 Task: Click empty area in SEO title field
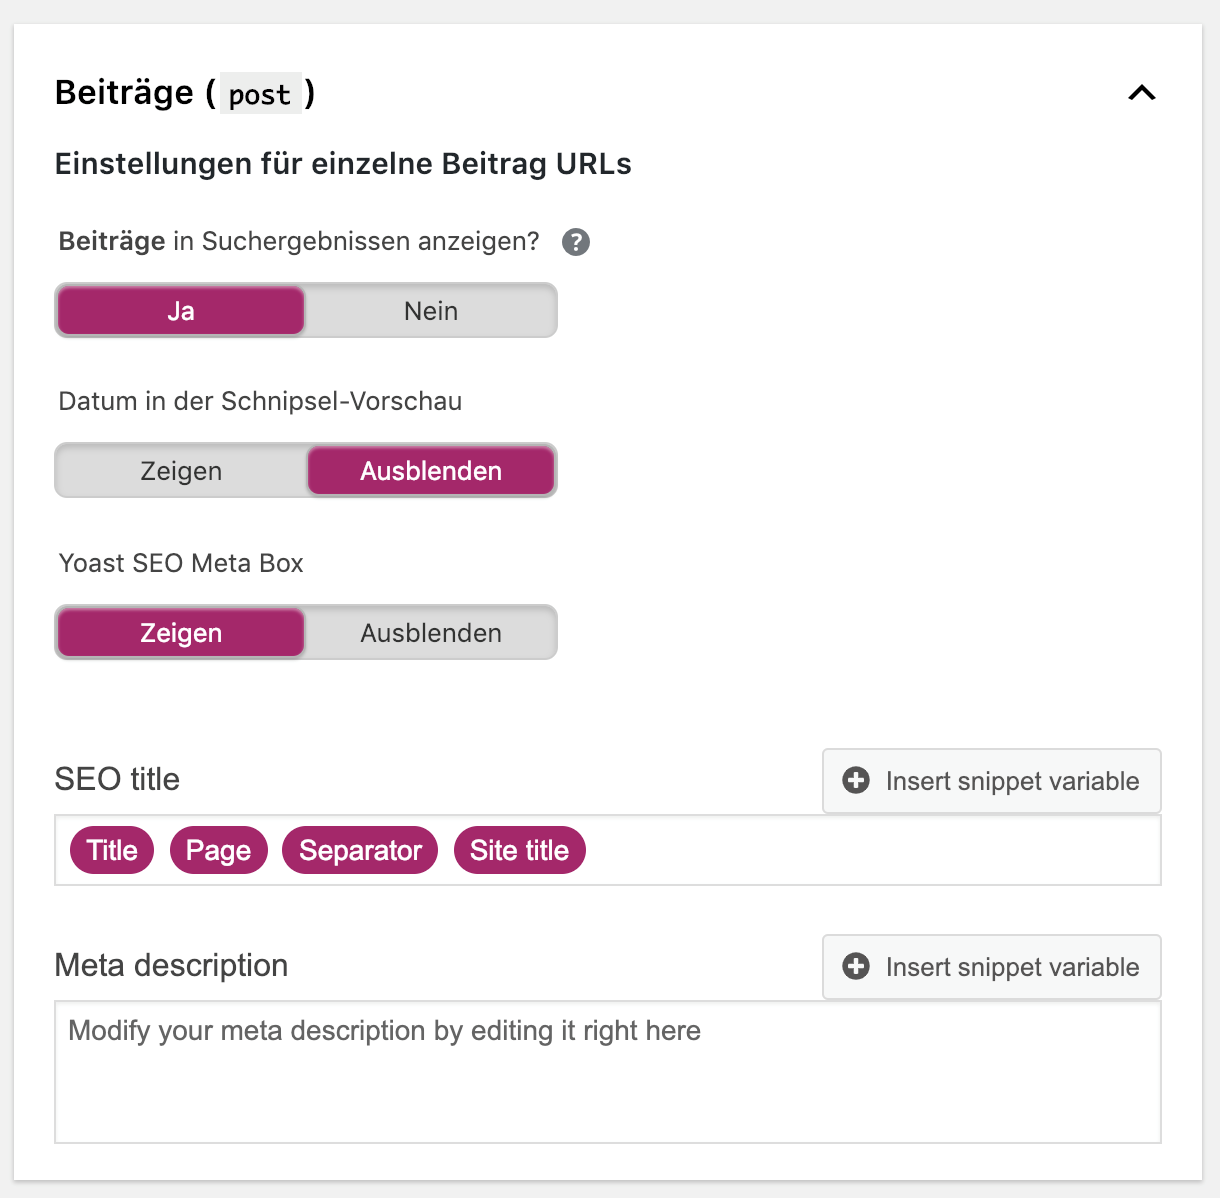tap(870, 850)
